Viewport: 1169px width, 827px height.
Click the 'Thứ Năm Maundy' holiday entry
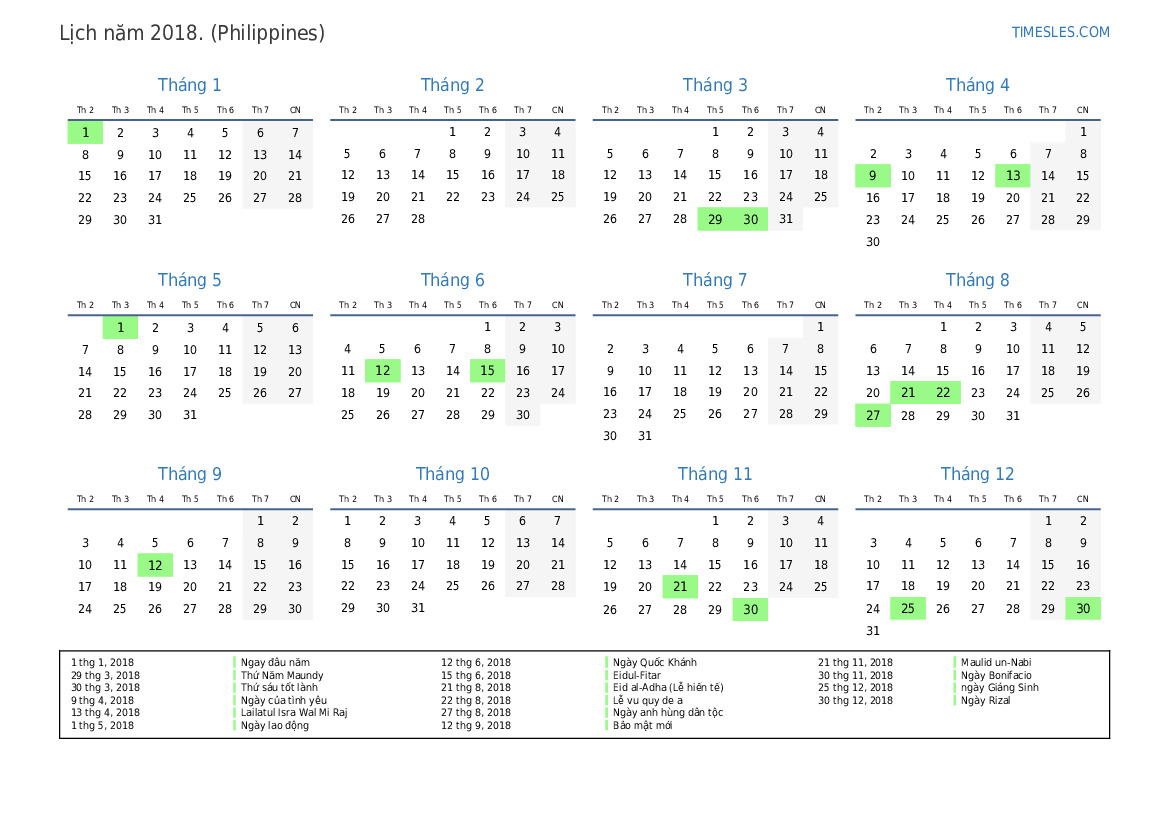[x=282, y=675]
